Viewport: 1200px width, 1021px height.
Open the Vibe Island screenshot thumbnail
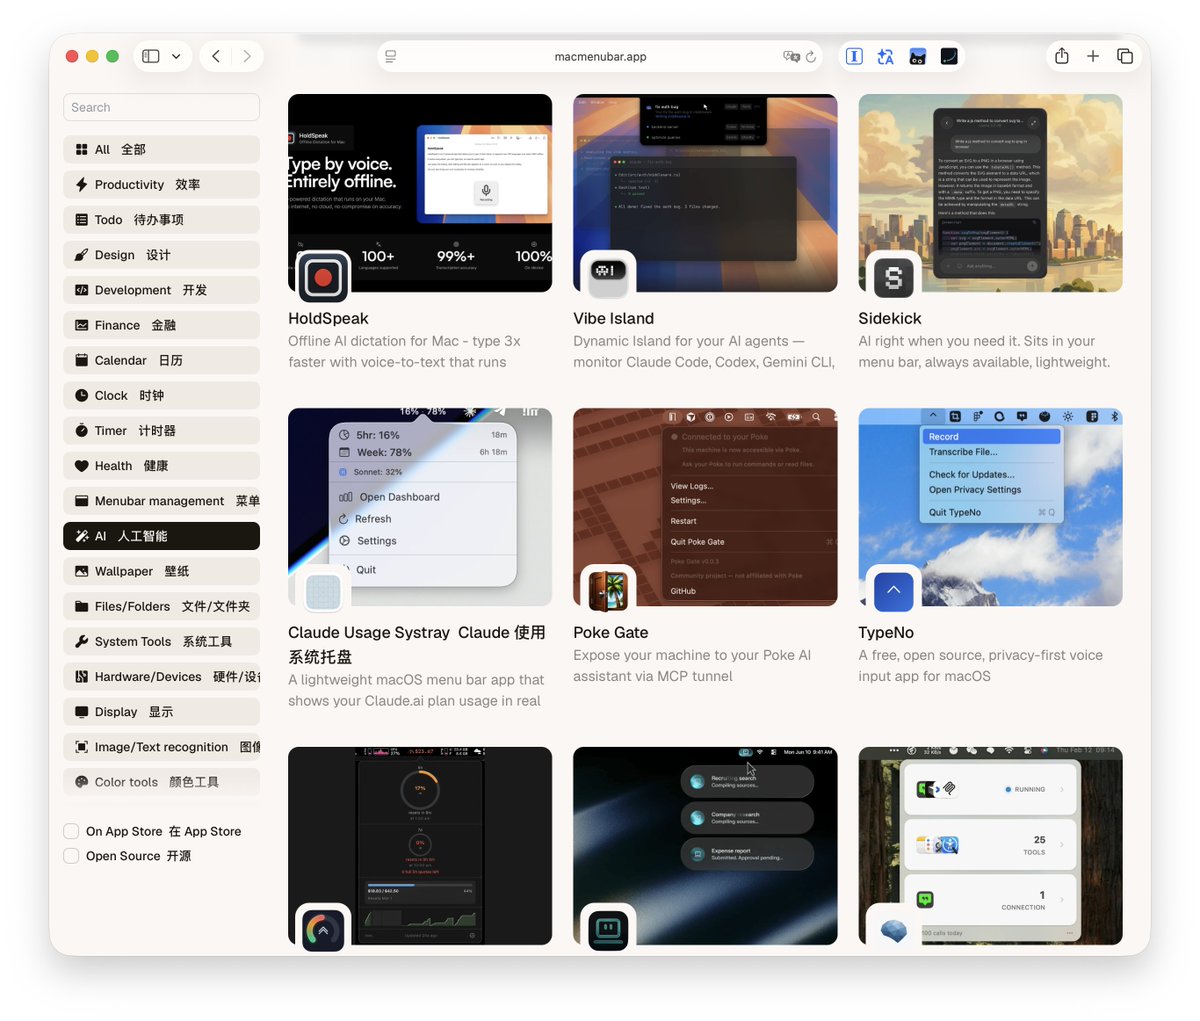(x=705, y=193)
